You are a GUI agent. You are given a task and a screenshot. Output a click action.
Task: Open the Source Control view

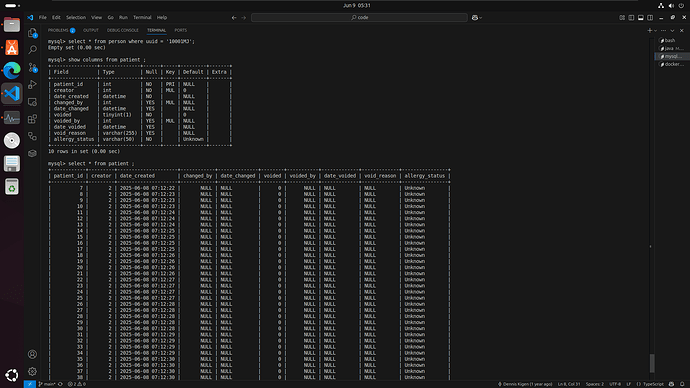pos(32,67)
